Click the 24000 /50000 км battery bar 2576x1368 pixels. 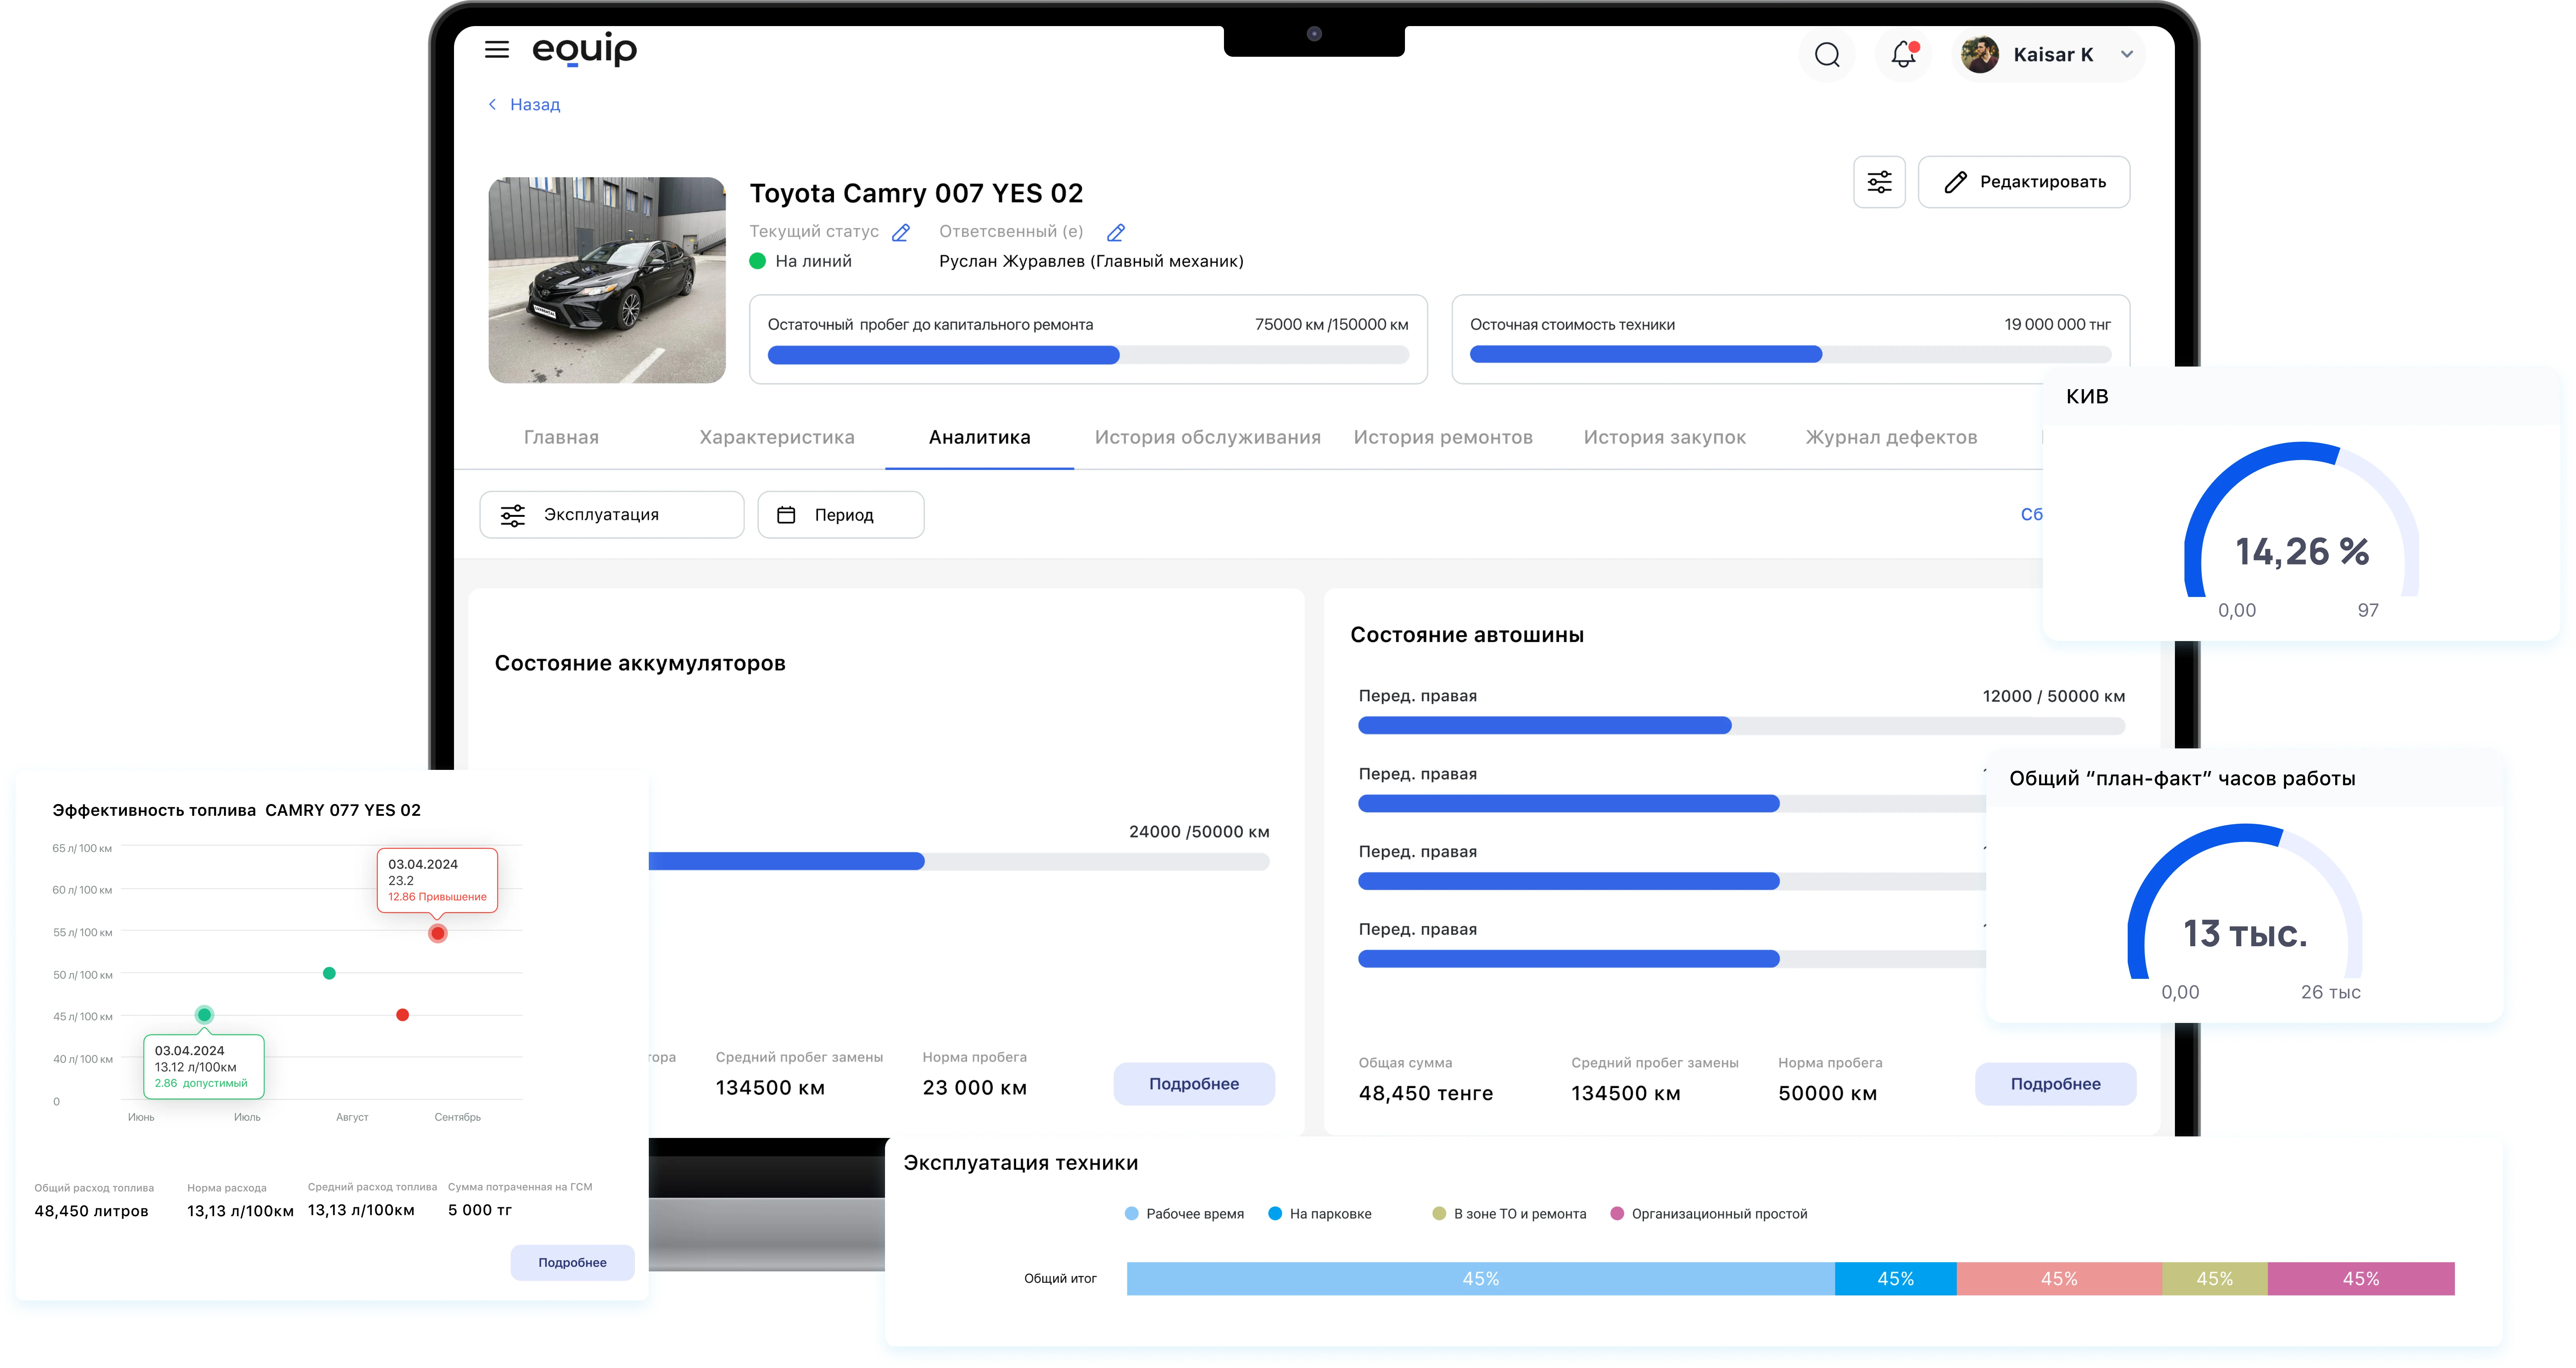point(959,862)
